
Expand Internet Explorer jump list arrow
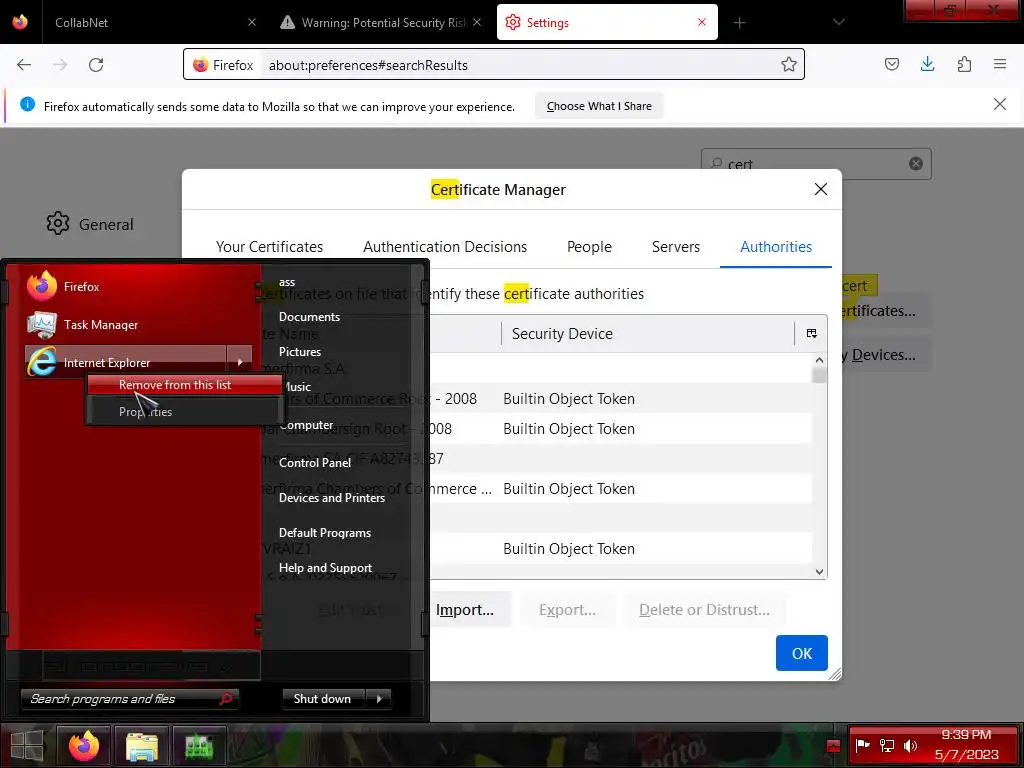coord(240,362)
